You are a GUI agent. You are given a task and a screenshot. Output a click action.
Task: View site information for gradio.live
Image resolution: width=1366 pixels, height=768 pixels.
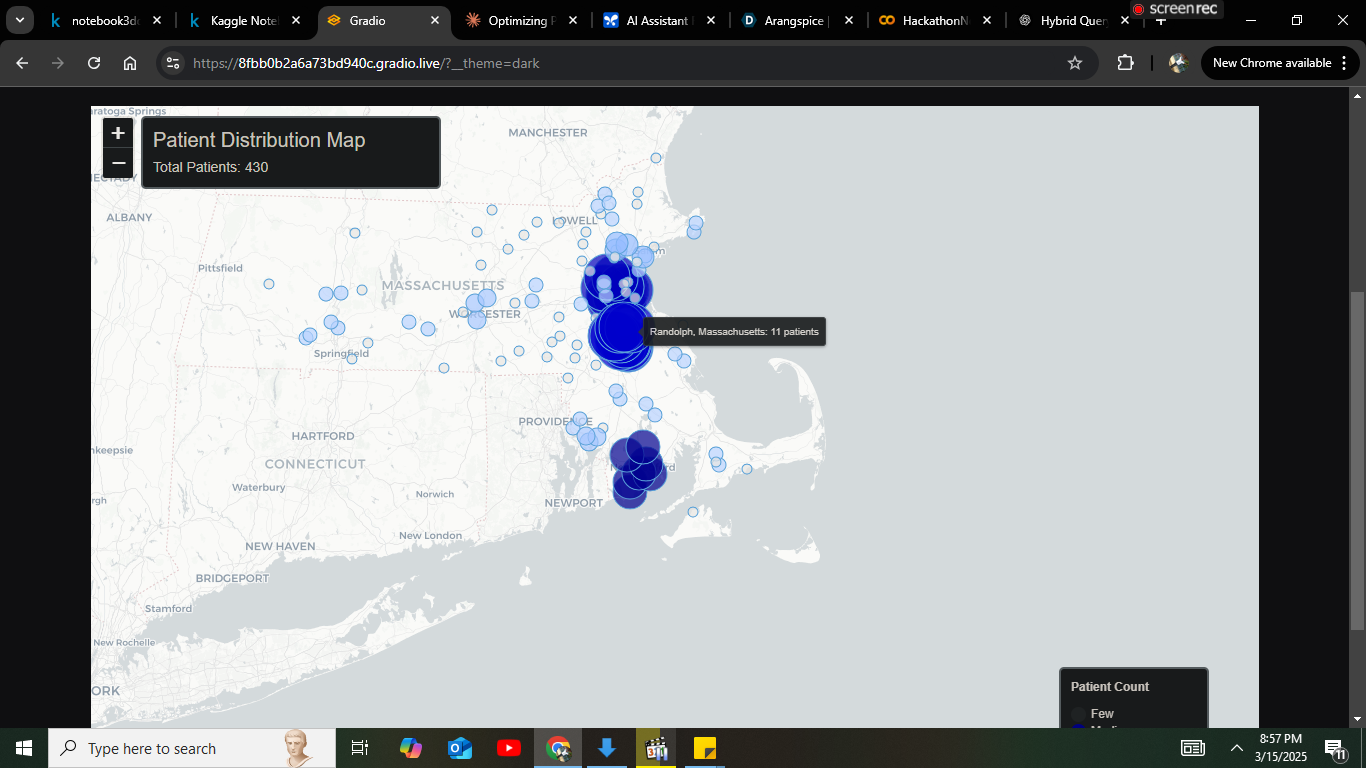[x=173, y=63]
